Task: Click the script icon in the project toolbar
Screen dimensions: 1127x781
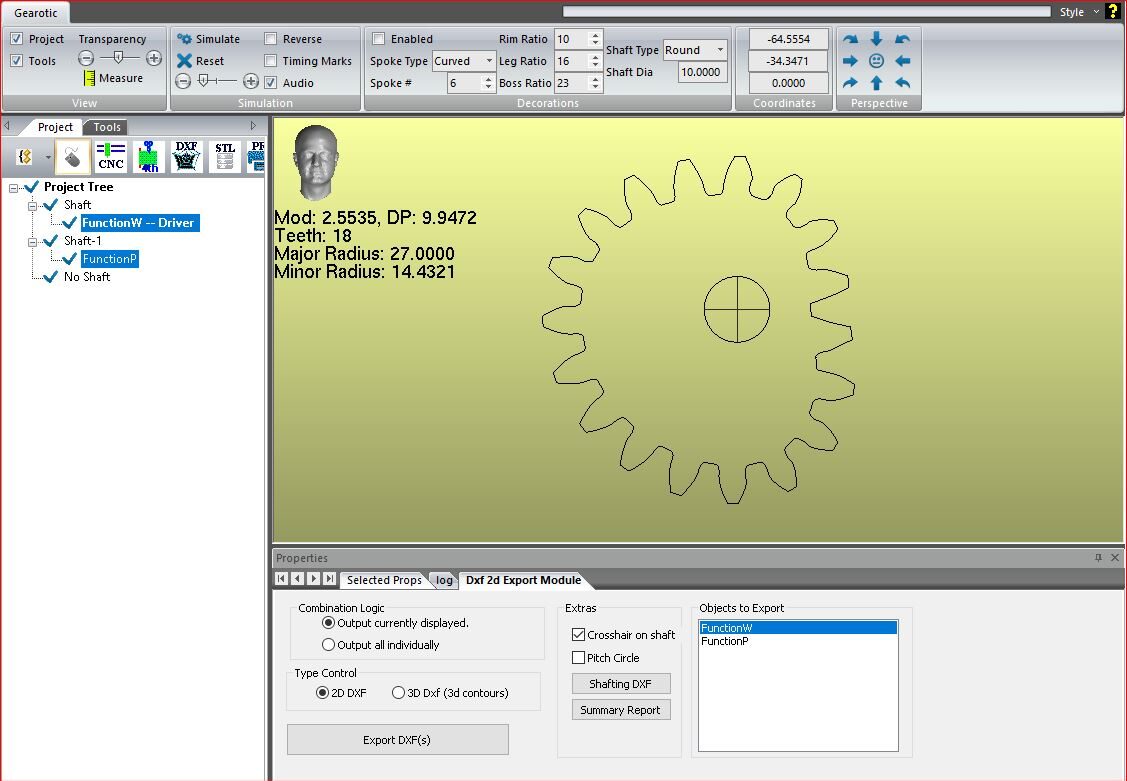Action: (25, 157)
